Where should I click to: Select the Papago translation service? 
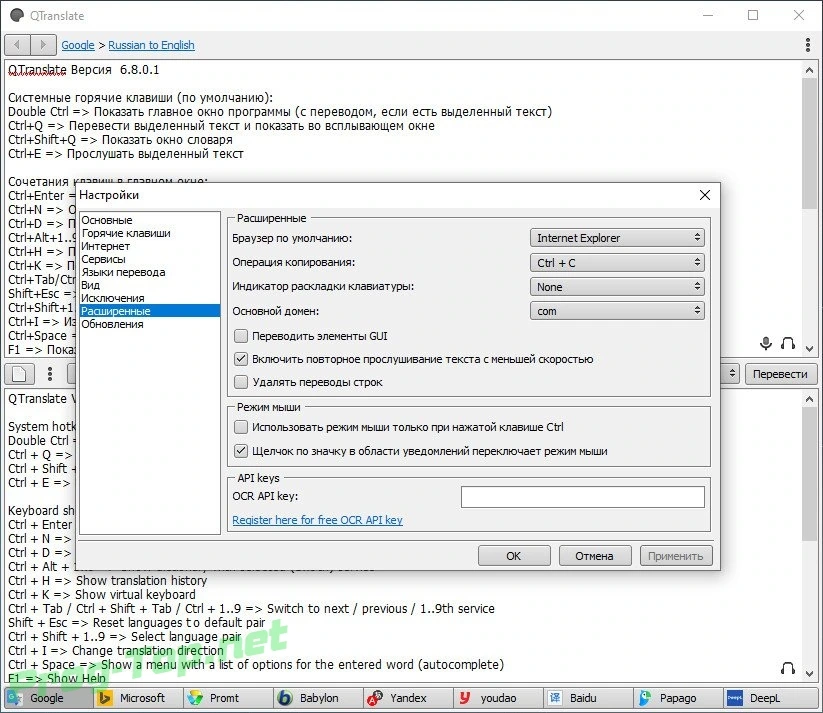tap(678, 698)
